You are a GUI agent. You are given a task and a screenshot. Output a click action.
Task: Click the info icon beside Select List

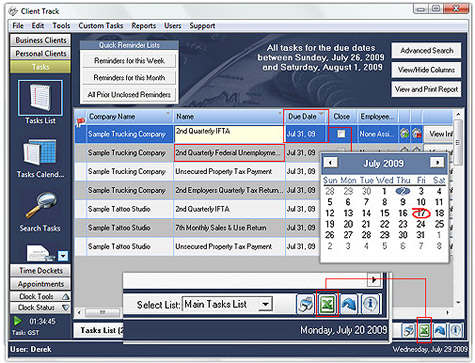370,304
